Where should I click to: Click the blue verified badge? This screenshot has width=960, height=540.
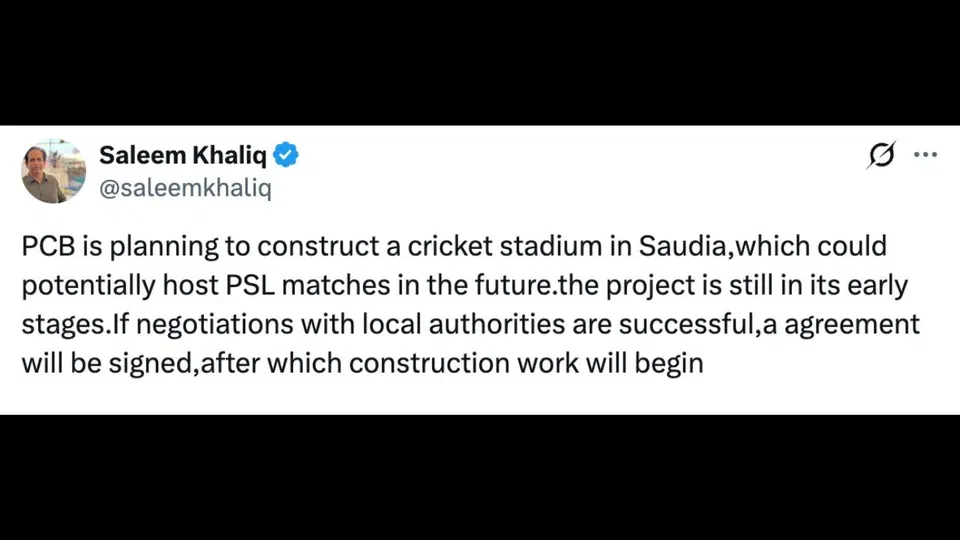[x=286, y=155]
